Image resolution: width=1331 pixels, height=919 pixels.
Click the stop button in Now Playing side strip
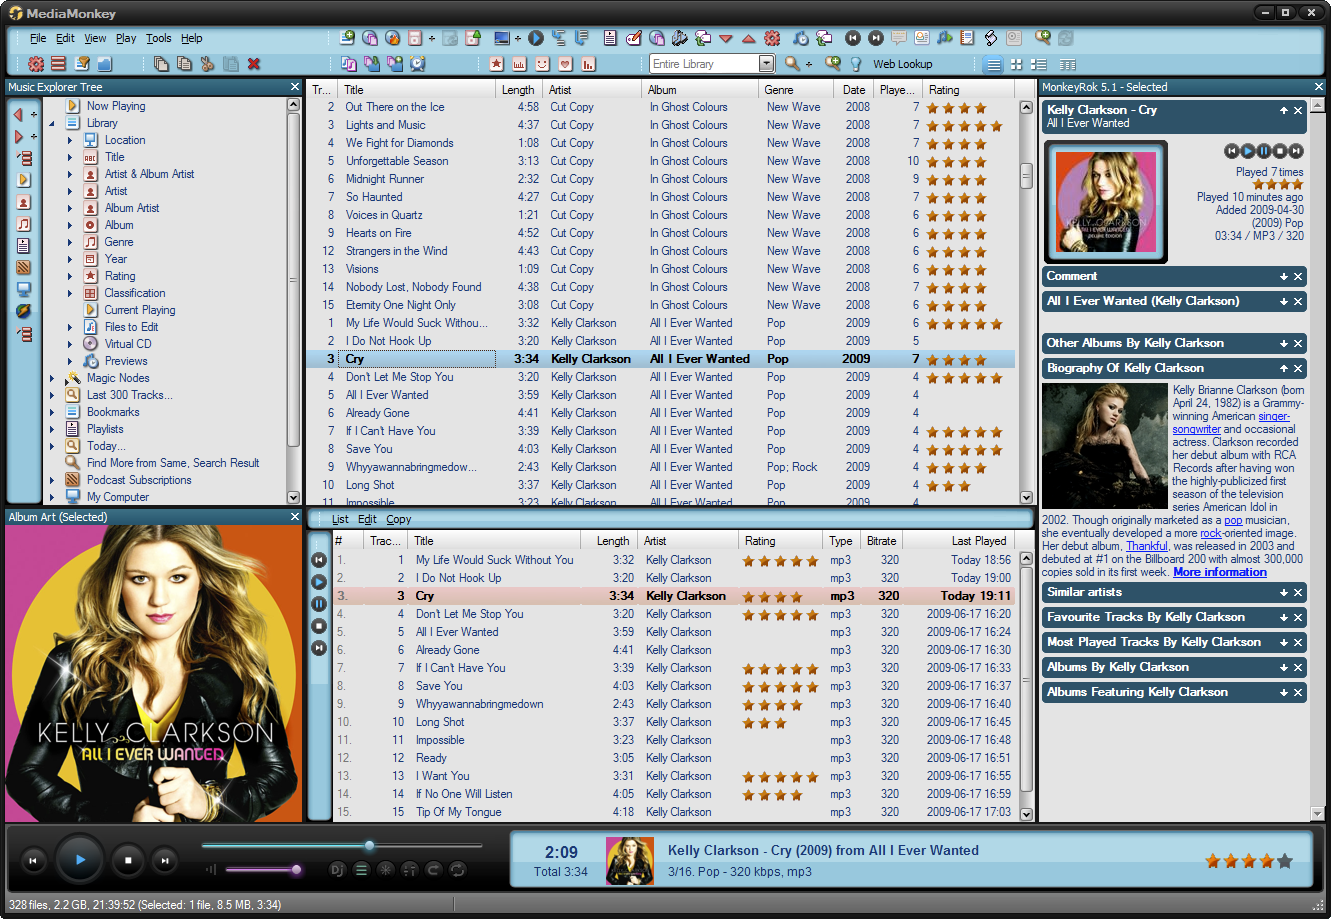(319, 626)
